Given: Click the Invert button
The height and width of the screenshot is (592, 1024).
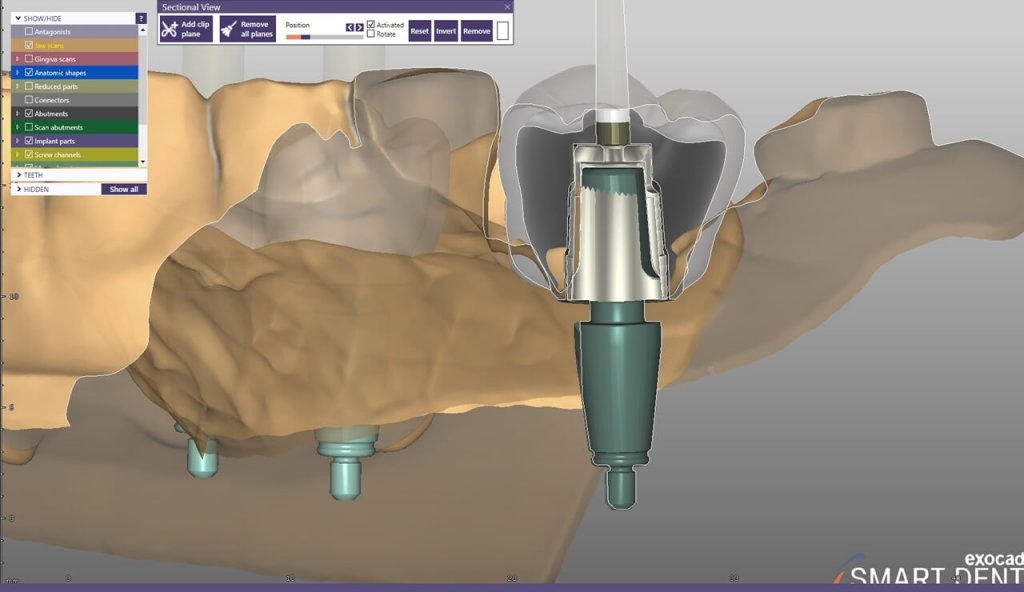Looking at the screenshot, I should (446, 31).
